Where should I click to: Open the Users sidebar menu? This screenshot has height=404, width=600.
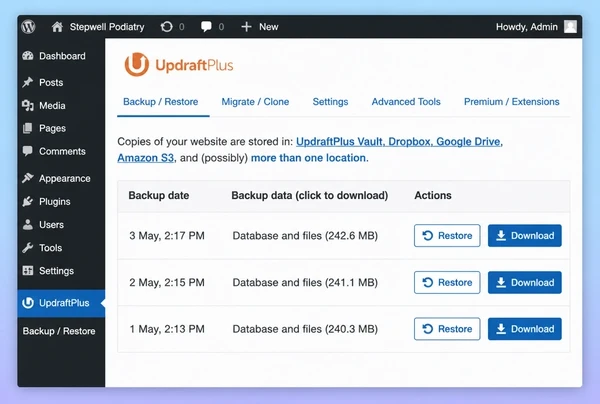[x=51, y=225]
